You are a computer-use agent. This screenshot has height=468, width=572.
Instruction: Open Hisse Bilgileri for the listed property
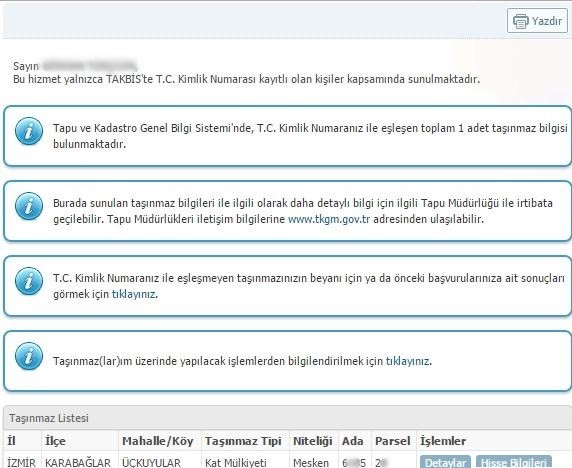pyautogui.click(x=514, y=462)
